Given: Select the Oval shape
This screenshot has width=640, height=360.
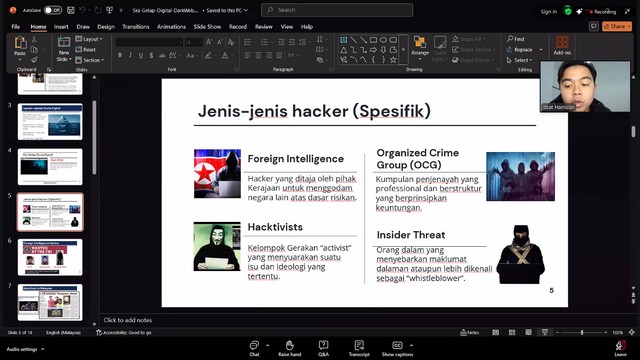Looking at the screenshot, I should (383, 40).
